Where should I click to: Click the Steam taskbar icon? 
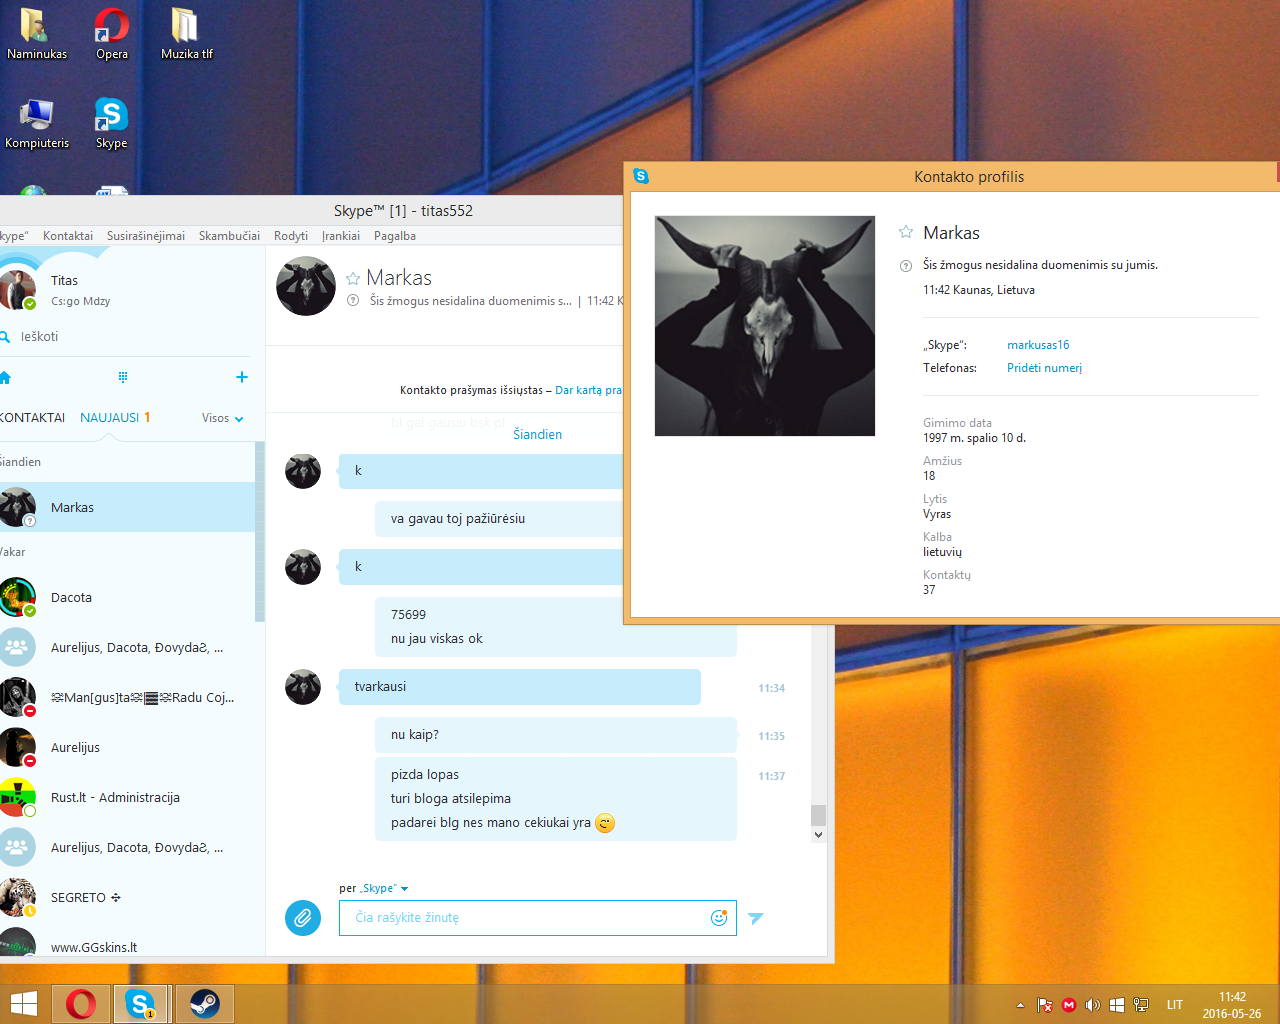(205, 1003)
